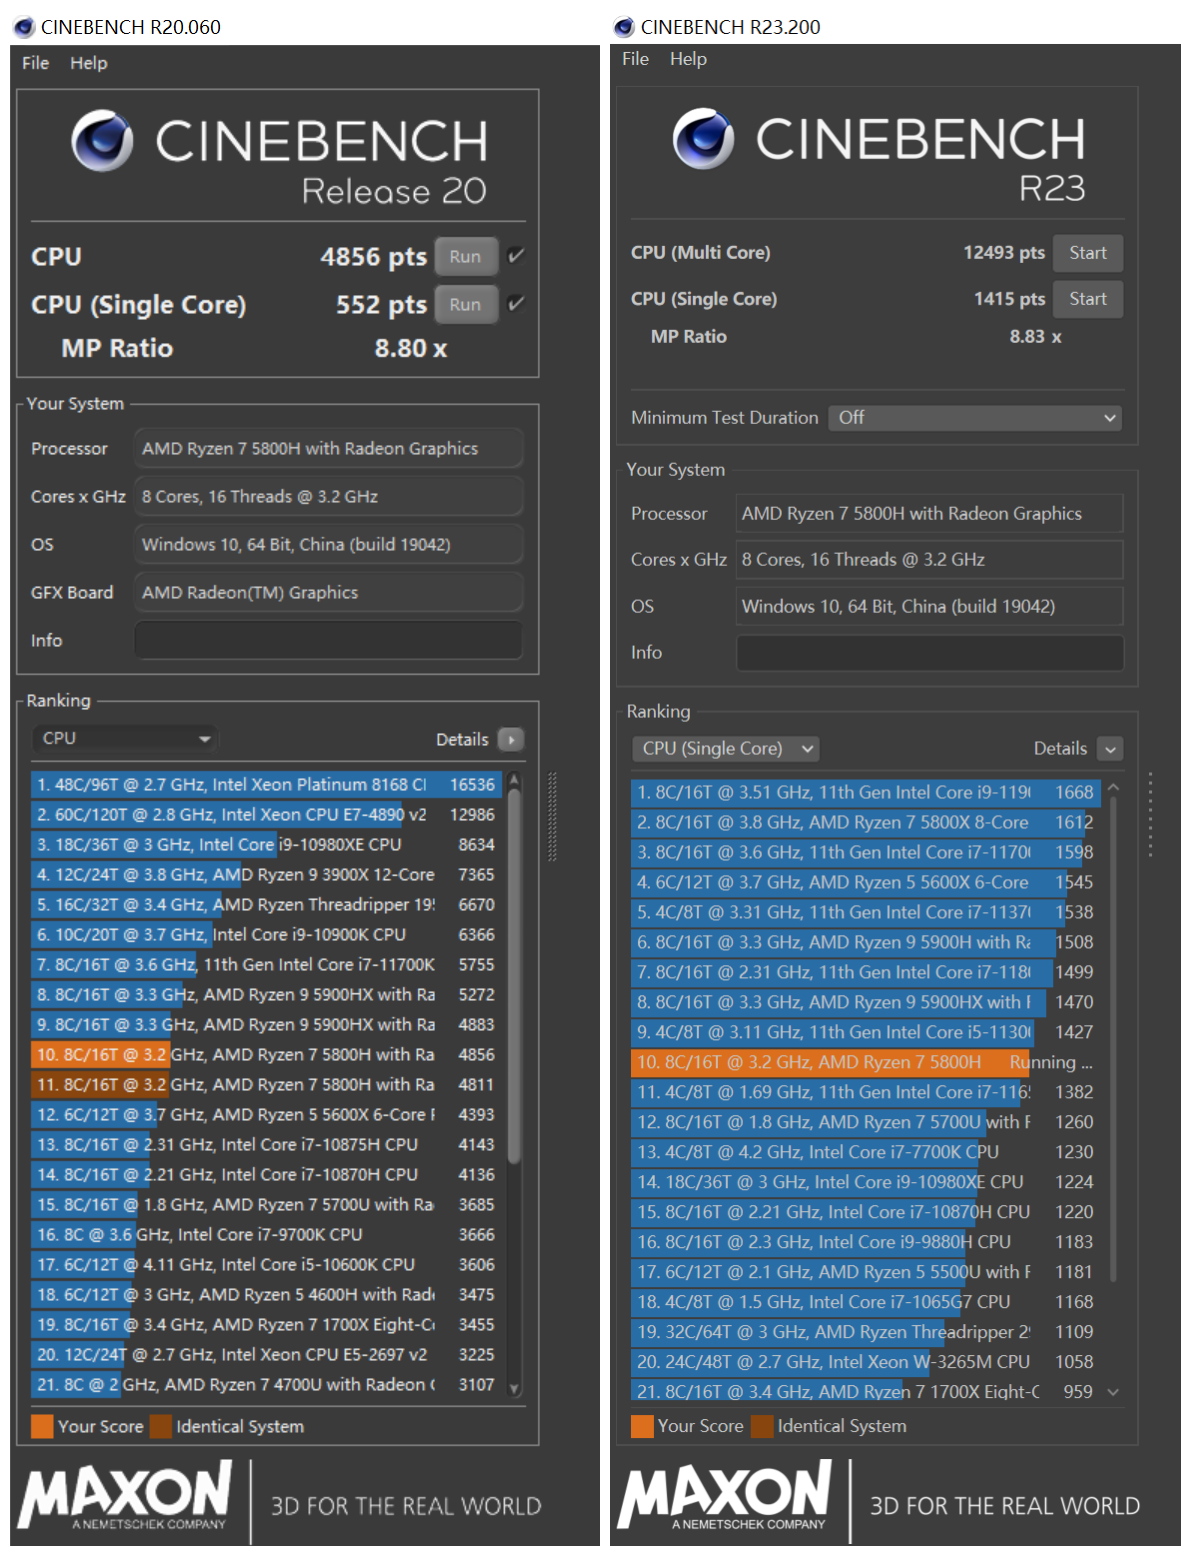Select top Core i9 1668 row in R23
Image resolution: width=1191 pixels, height=1556 pixels.
point(866,793)
